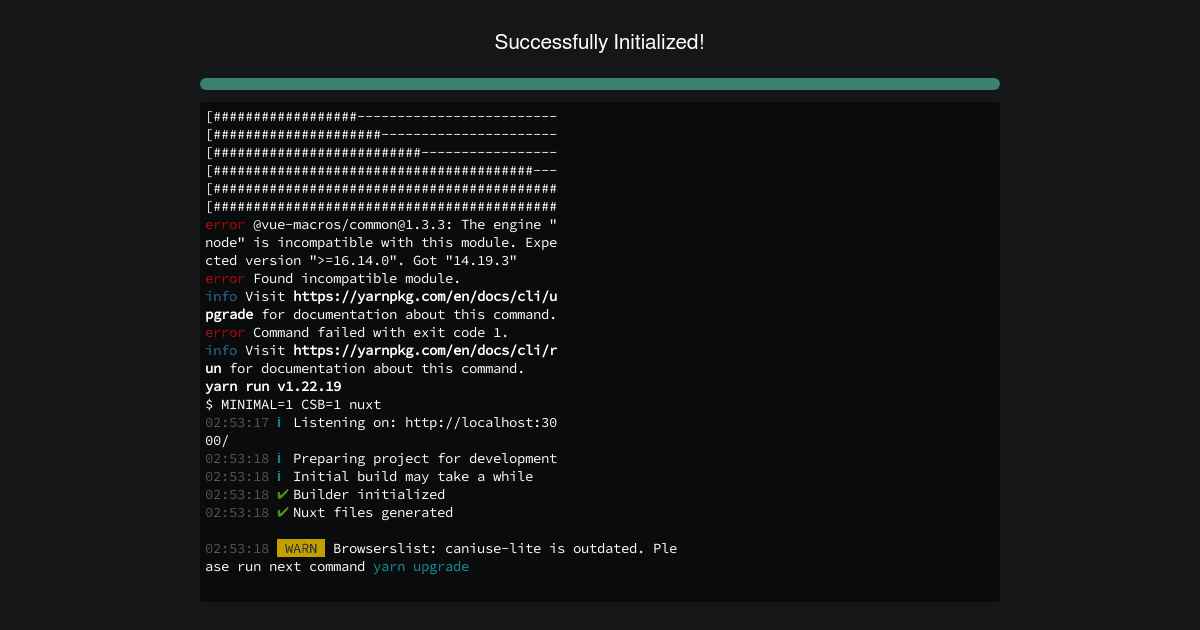Open the yarnpkg upgrade docs link
1200x630 pixels.
(425, 305)
